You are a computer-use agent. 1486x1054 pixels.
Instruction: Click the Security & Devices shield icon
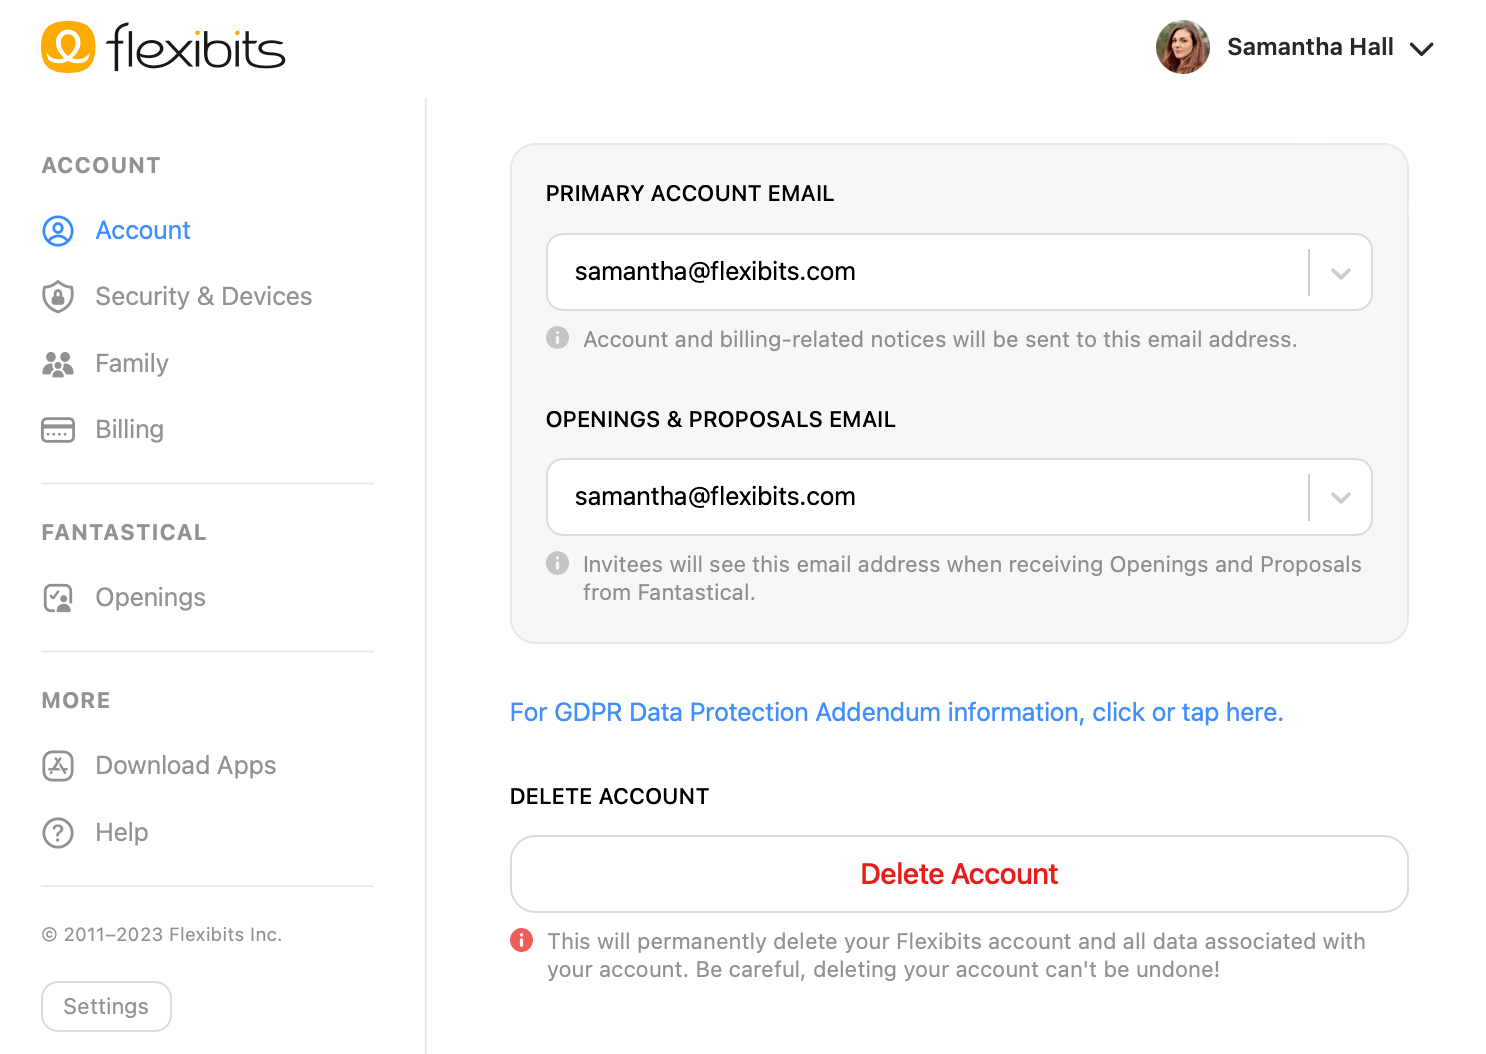pyautogui.click(x=58, y=297)
